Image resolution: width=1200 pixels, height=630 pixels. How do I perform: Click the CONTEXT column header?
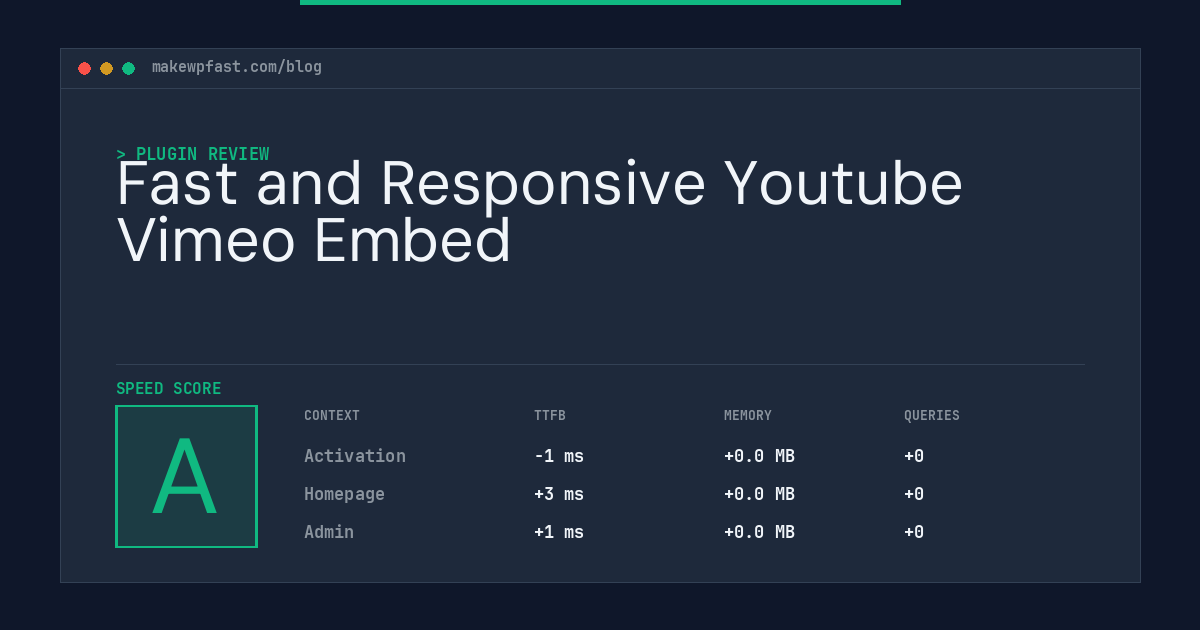[x=332, y=416]
